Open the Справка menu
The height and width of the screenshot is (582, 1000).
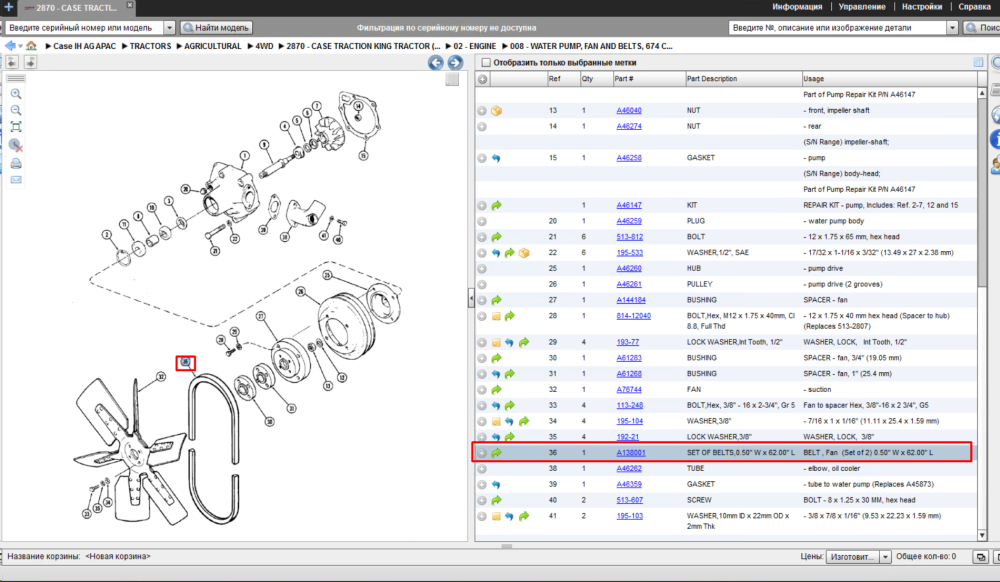tap(974, 7)
